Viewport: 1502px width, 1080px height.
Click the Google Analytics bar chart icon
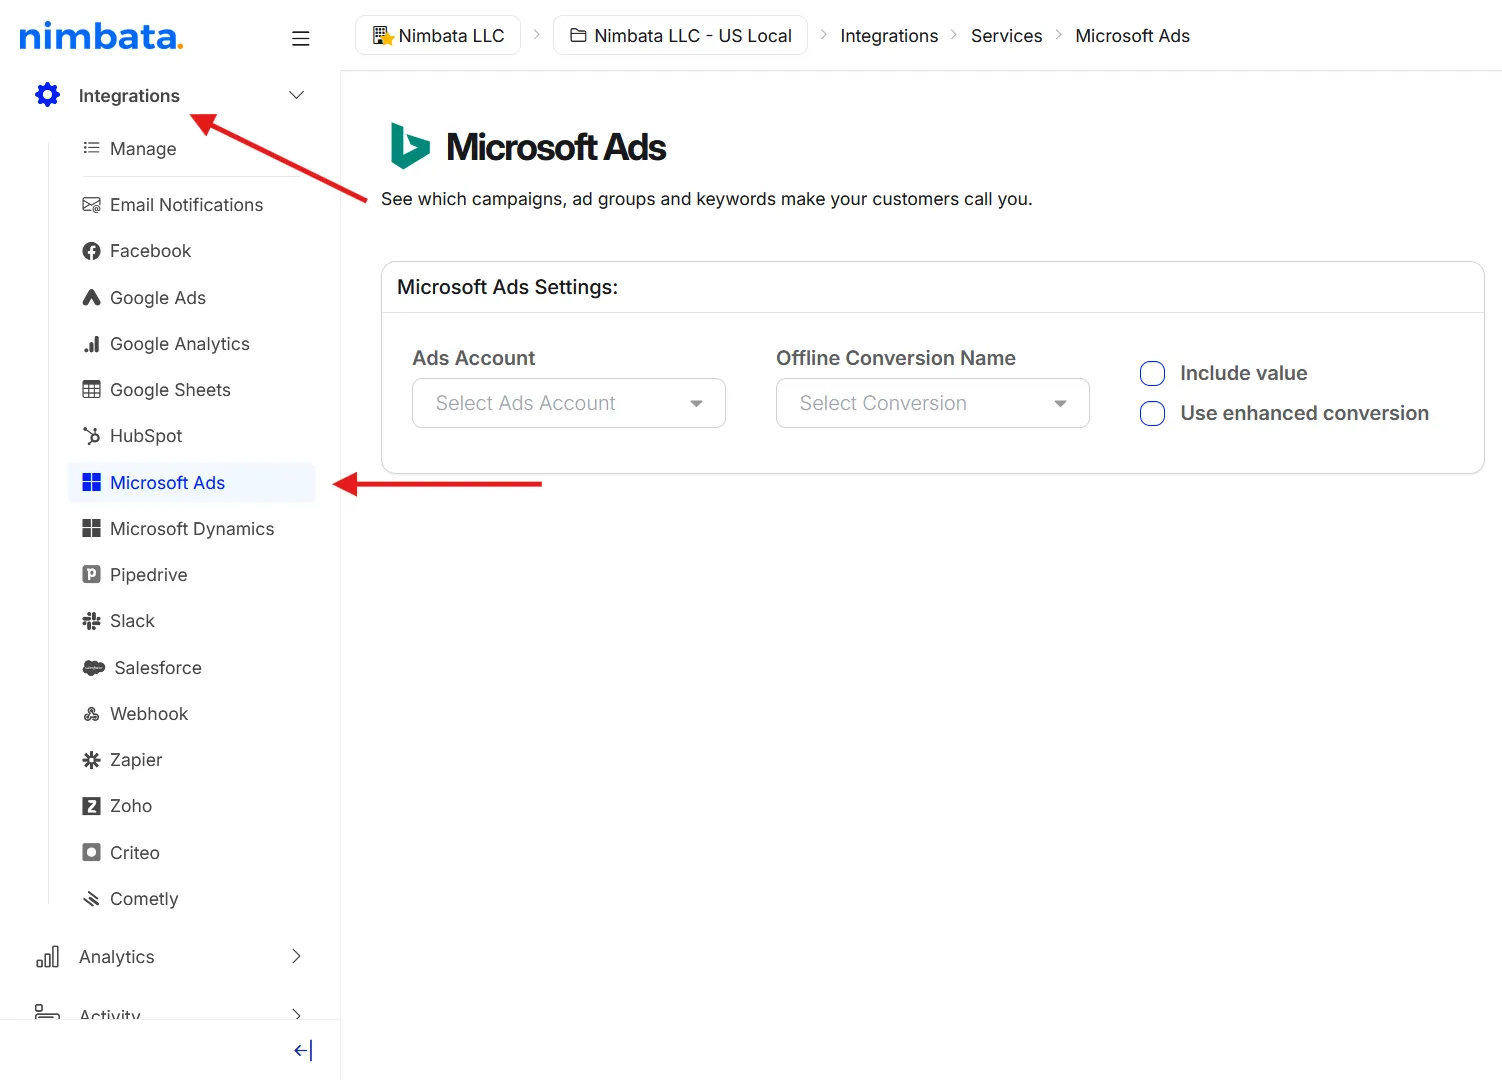[91, 344]
